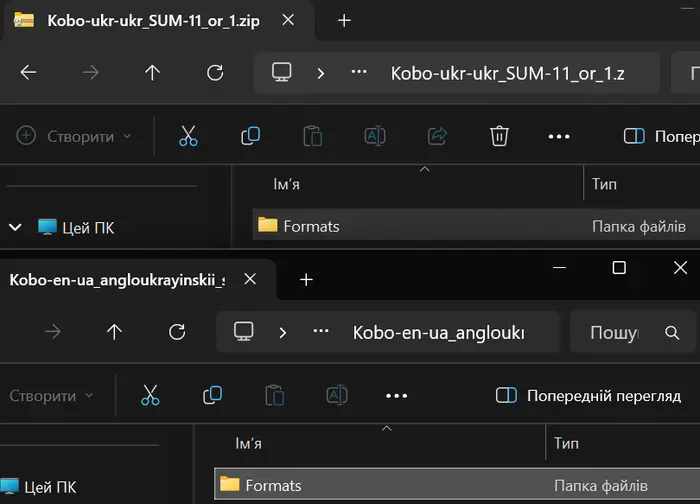This screenshot has height=504, width=700.
Task: Add new tab in upper Kobo-ukr window
Action: 344,21
